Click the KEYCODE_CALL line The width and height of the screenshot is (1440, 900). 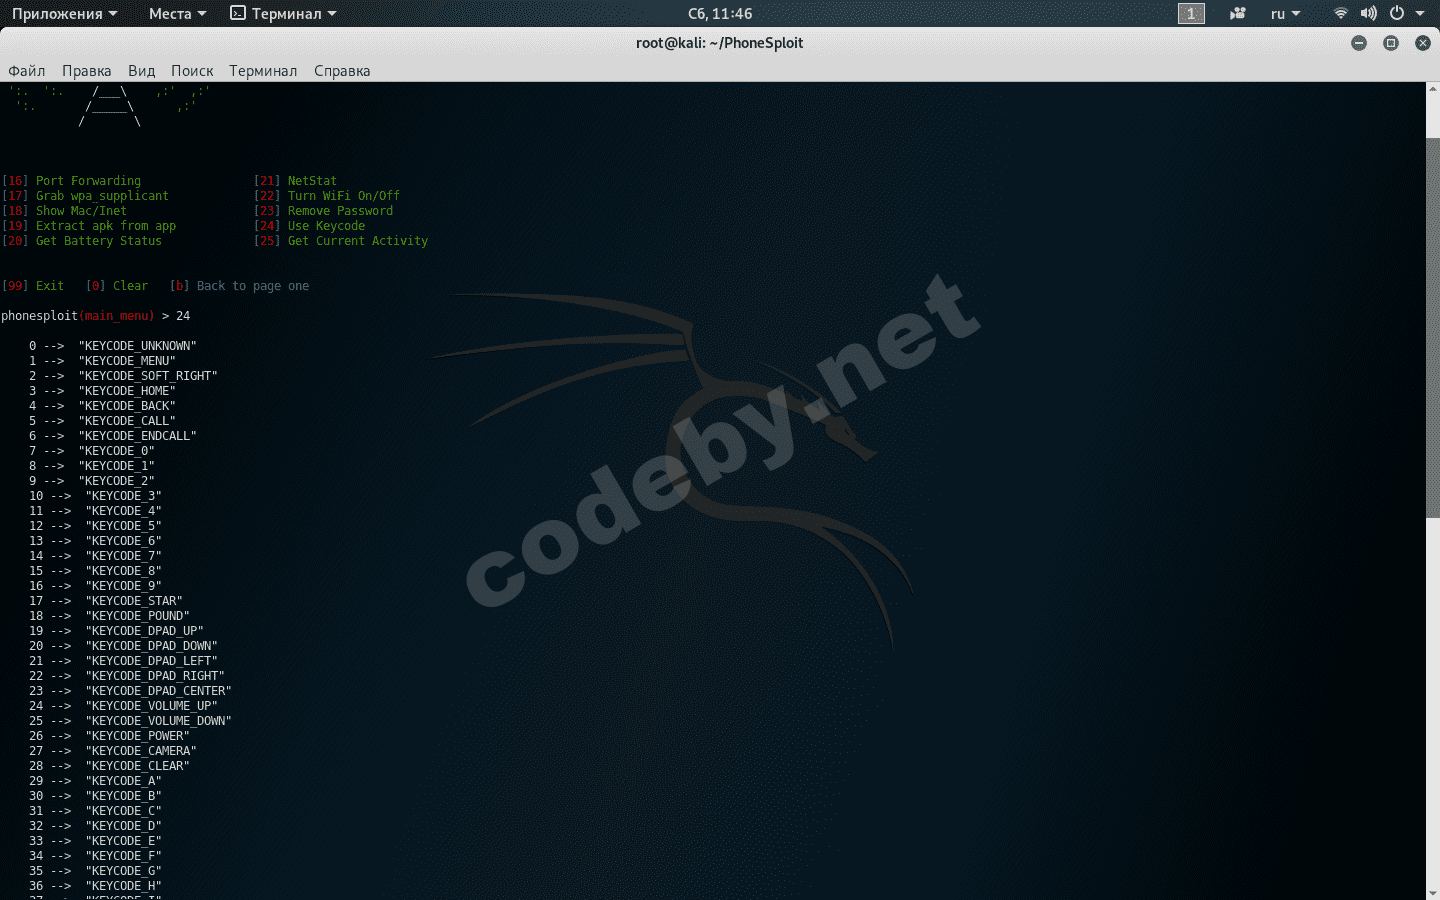click(x=102, y=421)
